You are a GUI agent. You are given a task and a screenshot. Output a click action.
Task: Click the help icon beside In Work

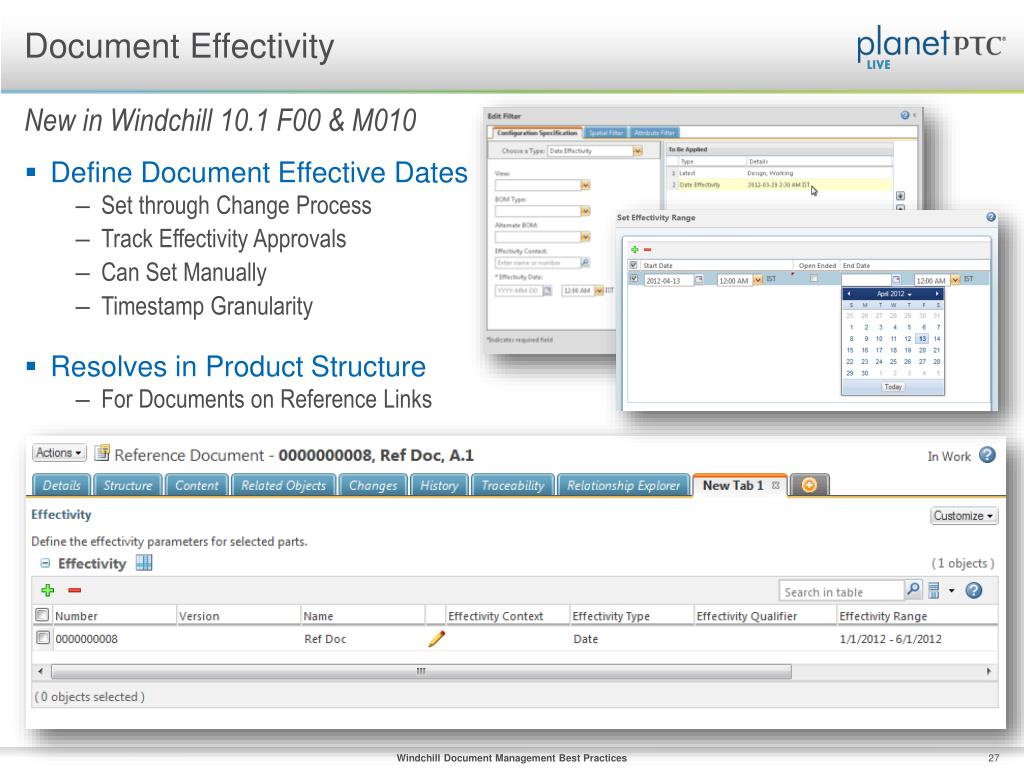[x=987, y=455]
